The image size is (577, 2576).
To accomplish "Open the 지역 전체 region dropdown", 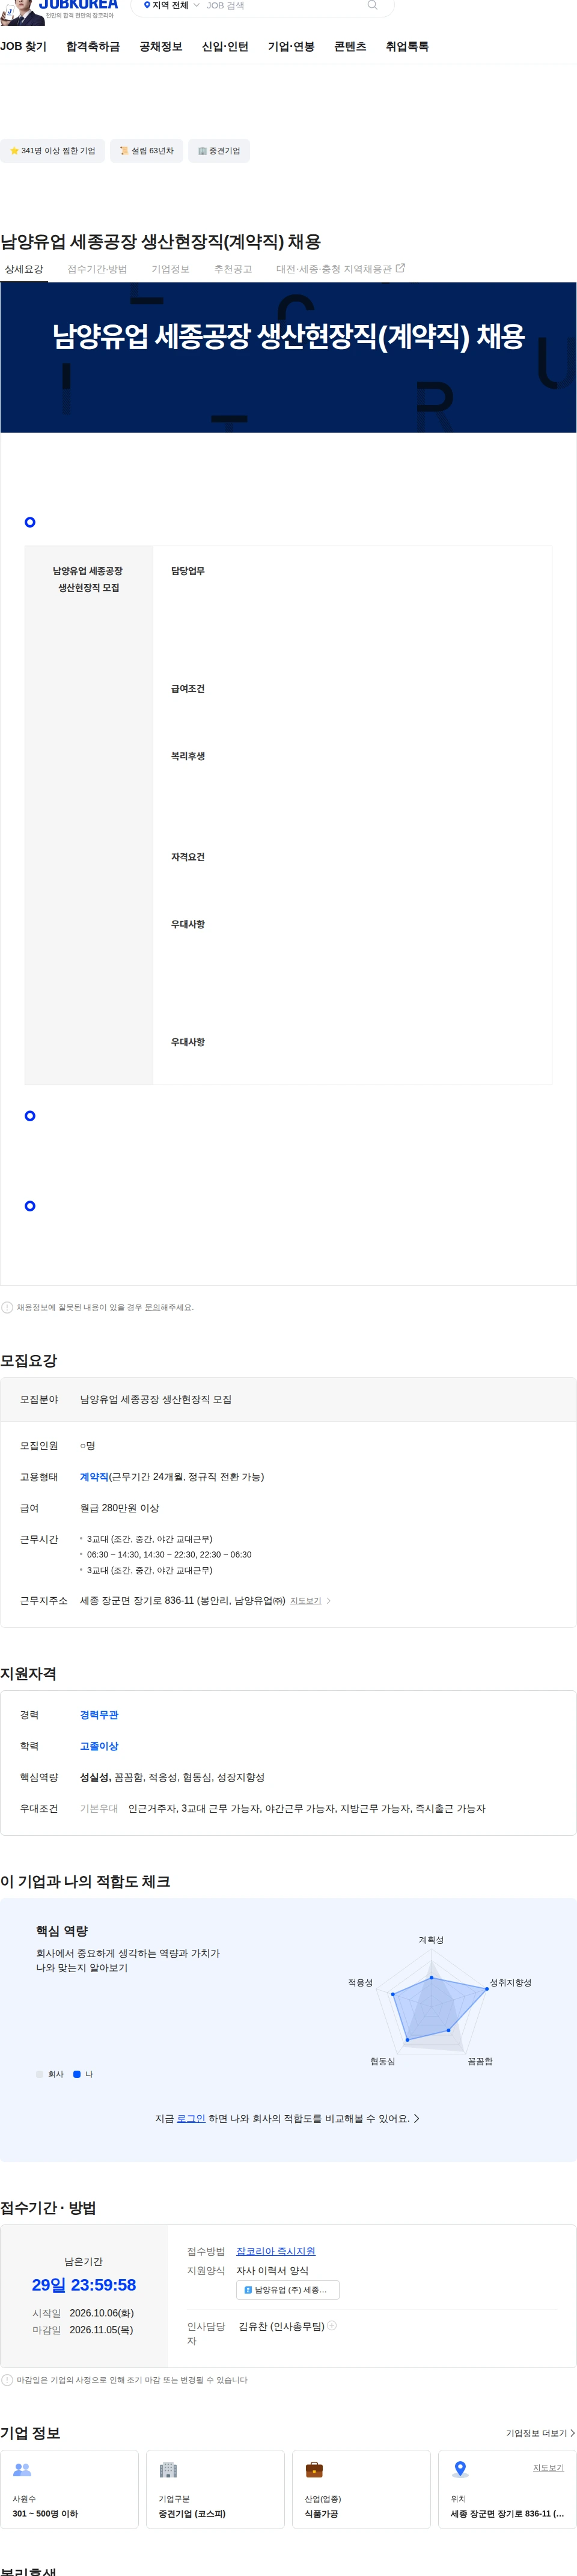I will [171, 6].
